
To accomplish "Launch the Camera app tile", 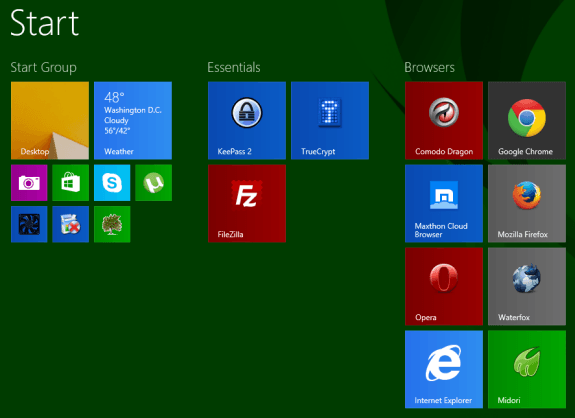I will tap(29, 183).
